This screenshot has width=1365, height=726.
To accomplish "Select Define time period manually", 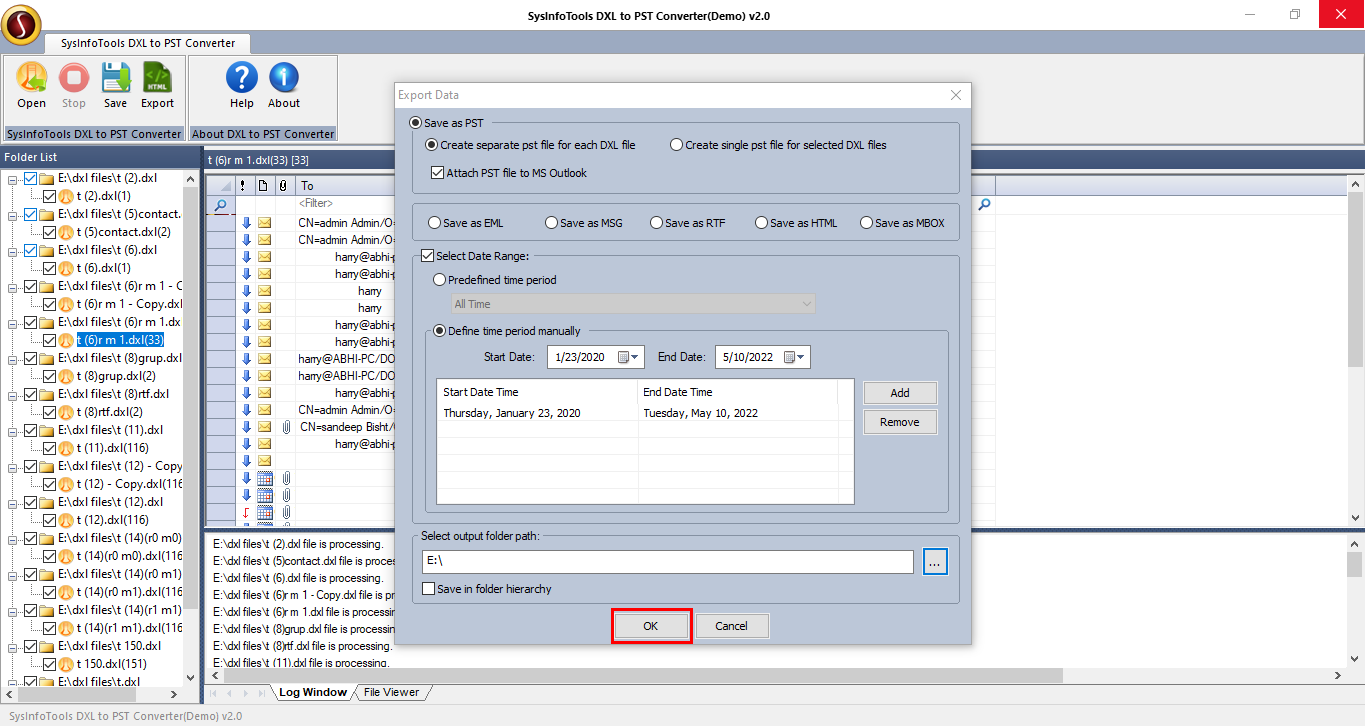I will [x=440, y=331].
